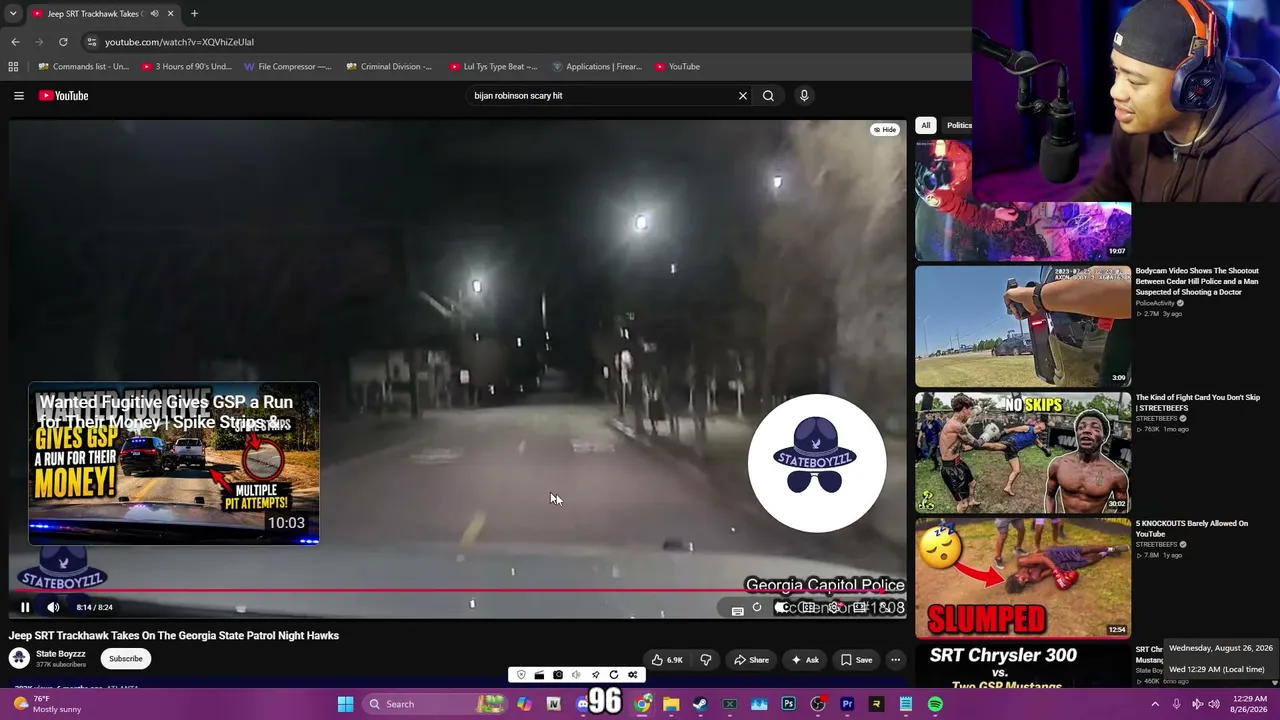Open 'The Kind of Fight Card' title
1280x720 pixels.
point(1197,402)
